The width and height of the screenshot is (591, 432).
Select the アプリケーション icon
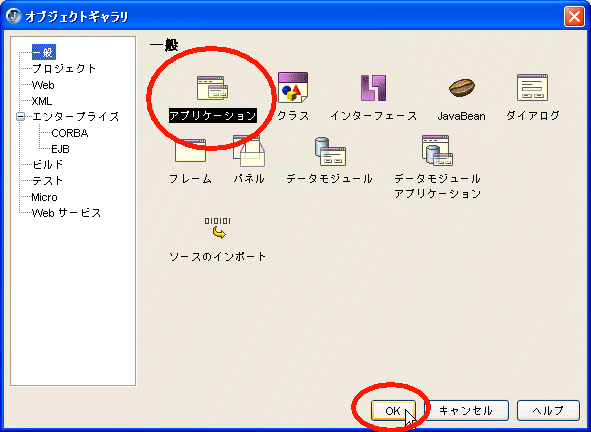pos(213,88)
